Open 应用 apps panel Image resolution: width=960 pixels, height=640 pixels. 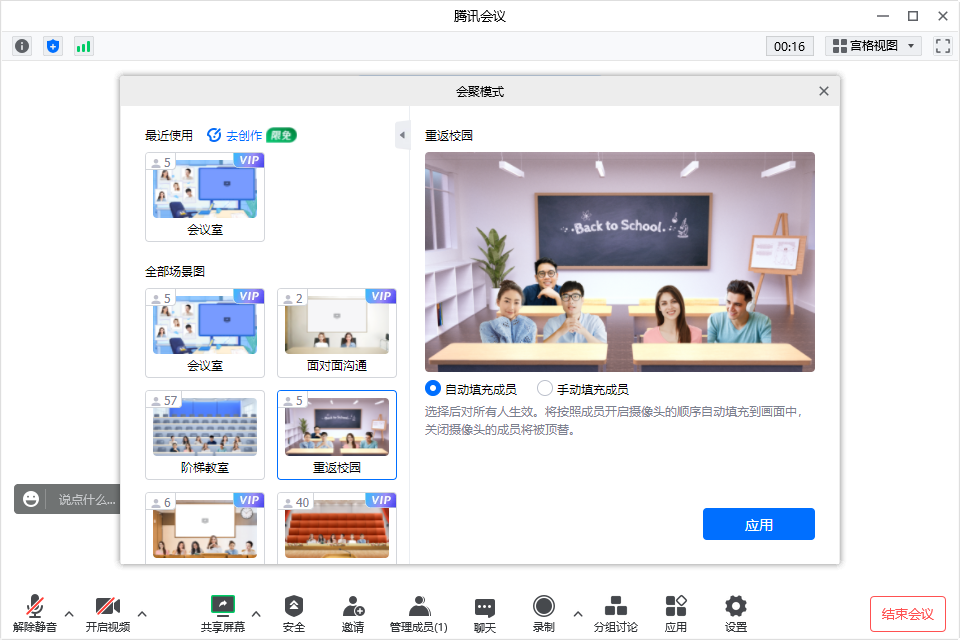tap(676, 614)
